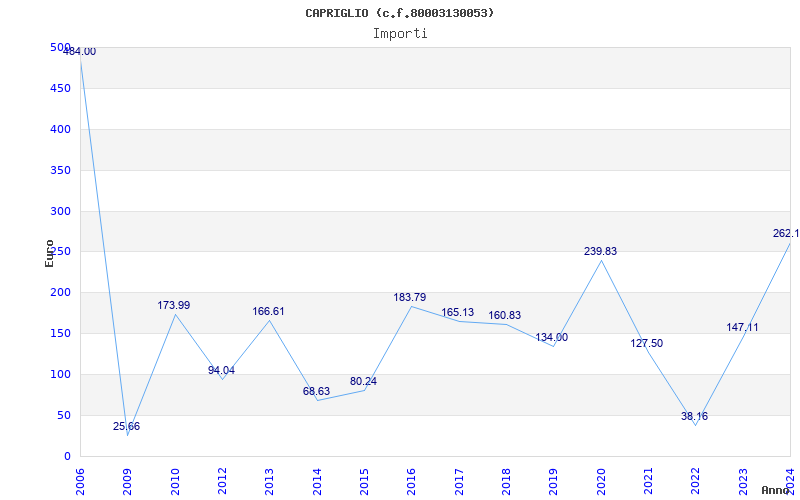Select the 400 tick on Euro axis
Viewport: 800px width, 500px height.
click(x=61, y=130)
